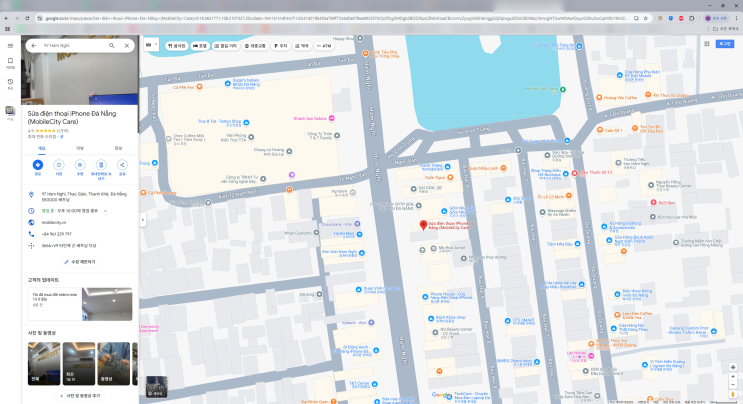
Task: Select the ATM filter chip
Action: (324, 46)
